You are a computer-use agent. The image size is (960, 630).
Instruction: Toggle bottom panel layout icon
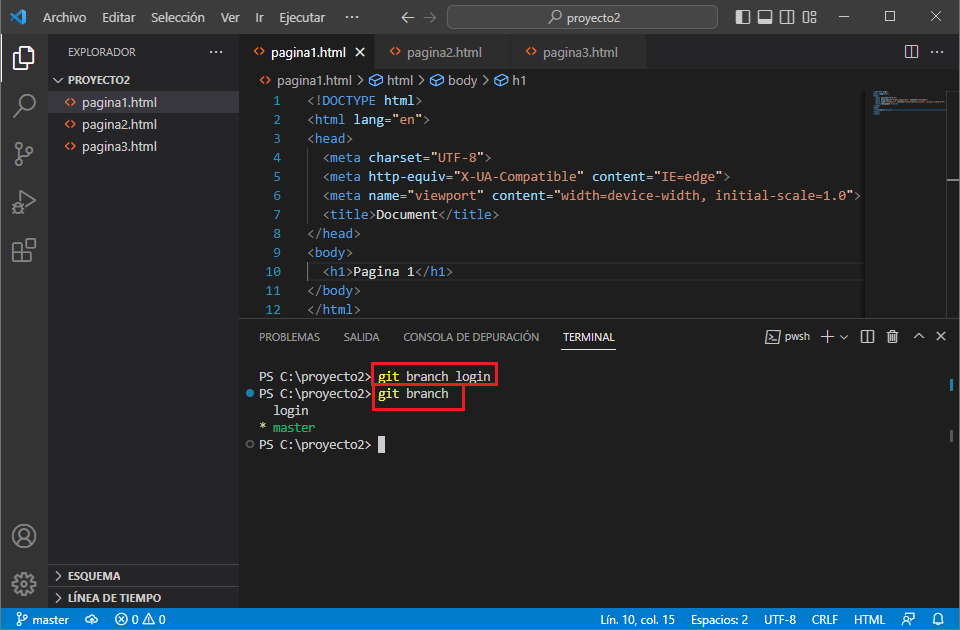point(765,17)
